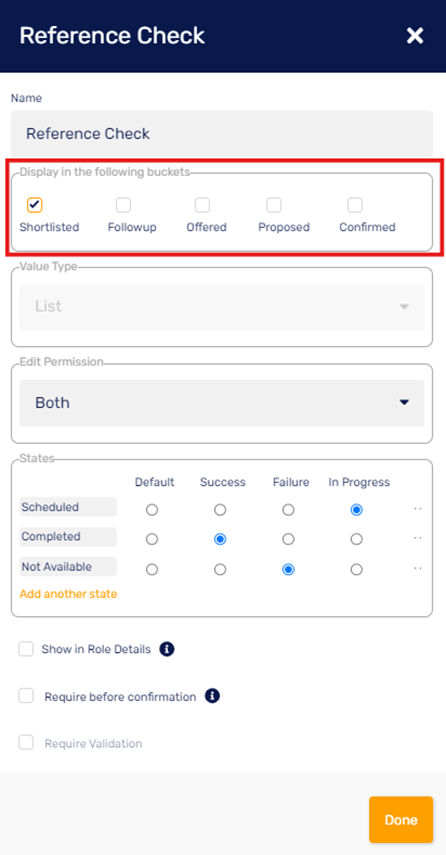Set Scheduled state as Default radio button

pyautogui.click(x=152, y=510)
